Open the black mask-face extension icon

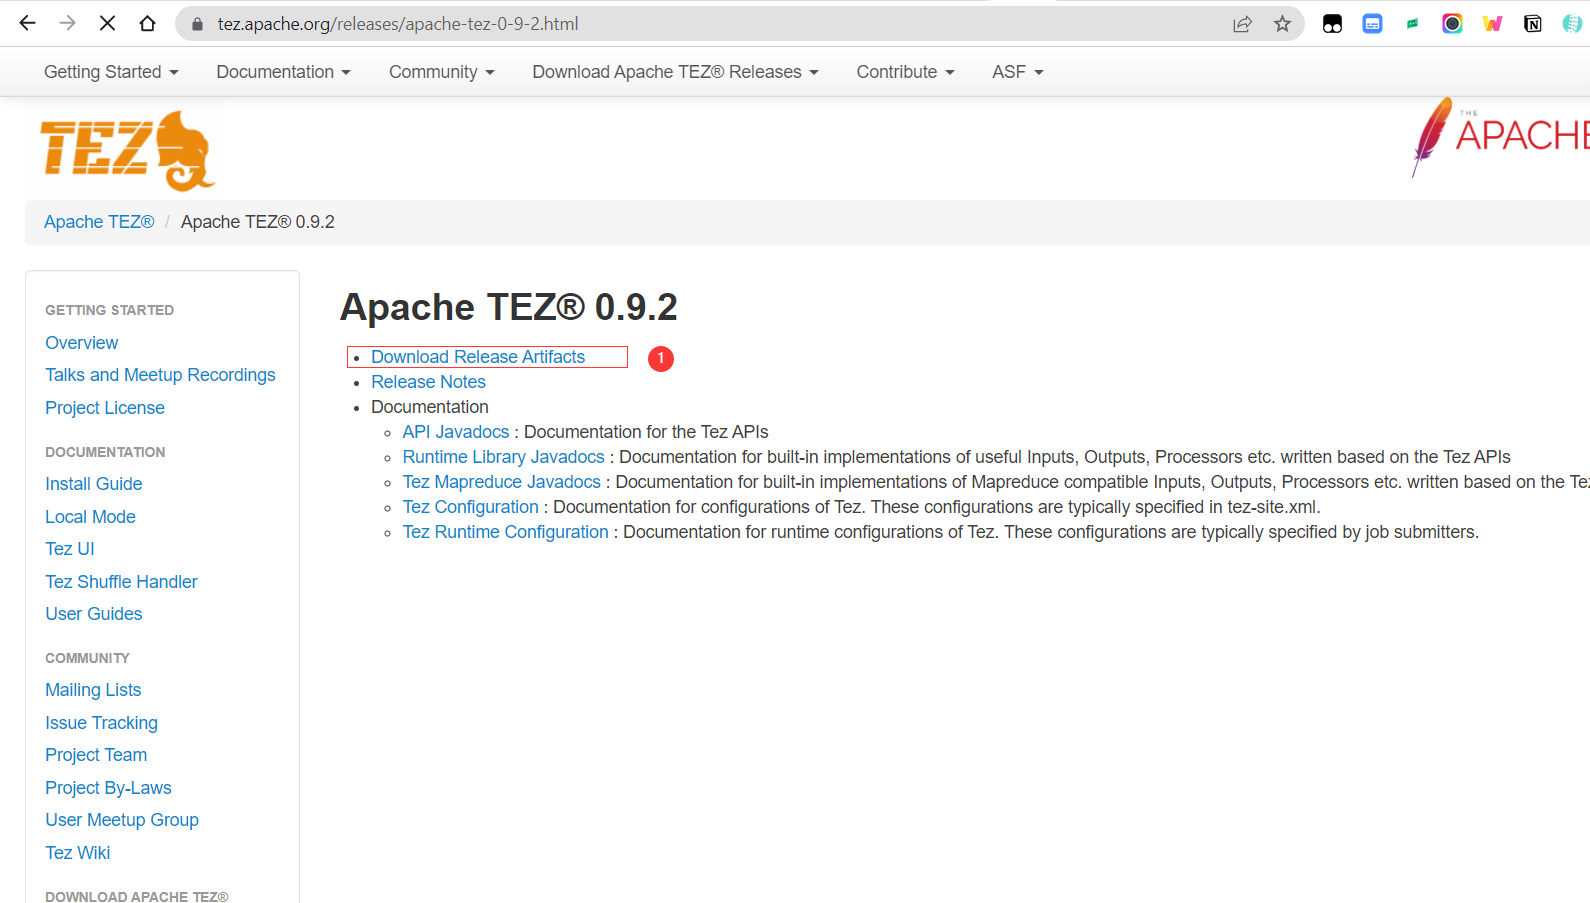pyautogui.click(x=1332, y=24)
